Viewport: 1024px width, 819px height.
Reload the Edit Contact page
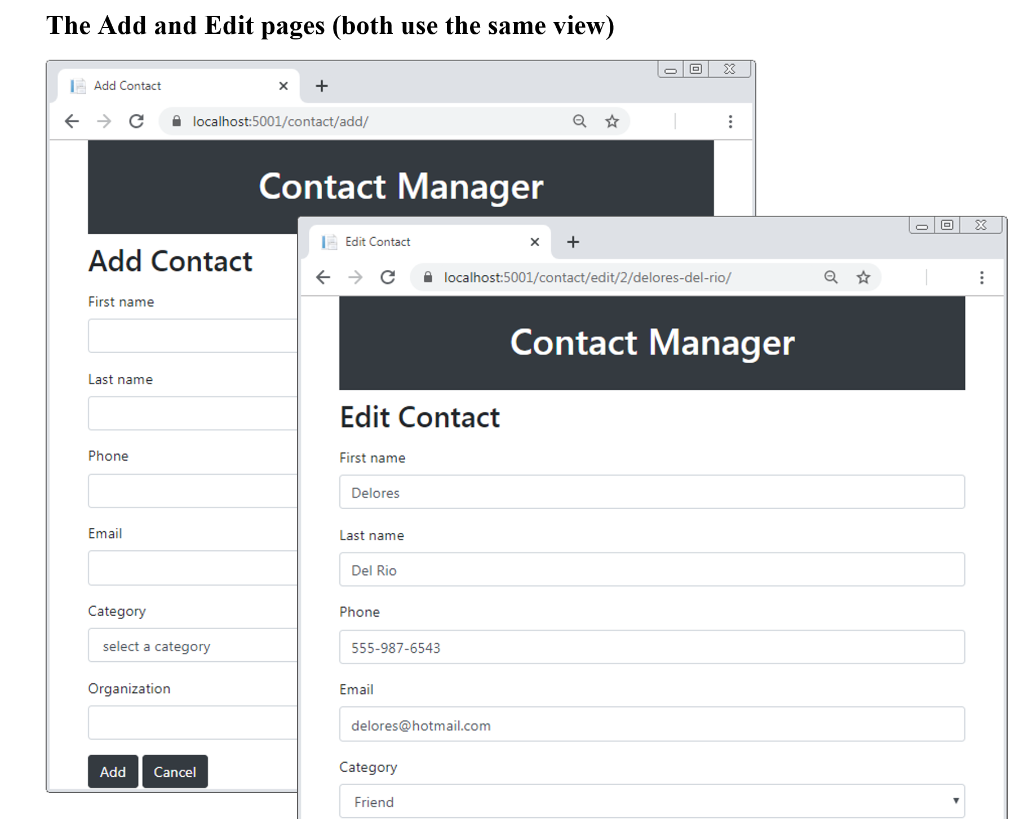click(388, 277)
